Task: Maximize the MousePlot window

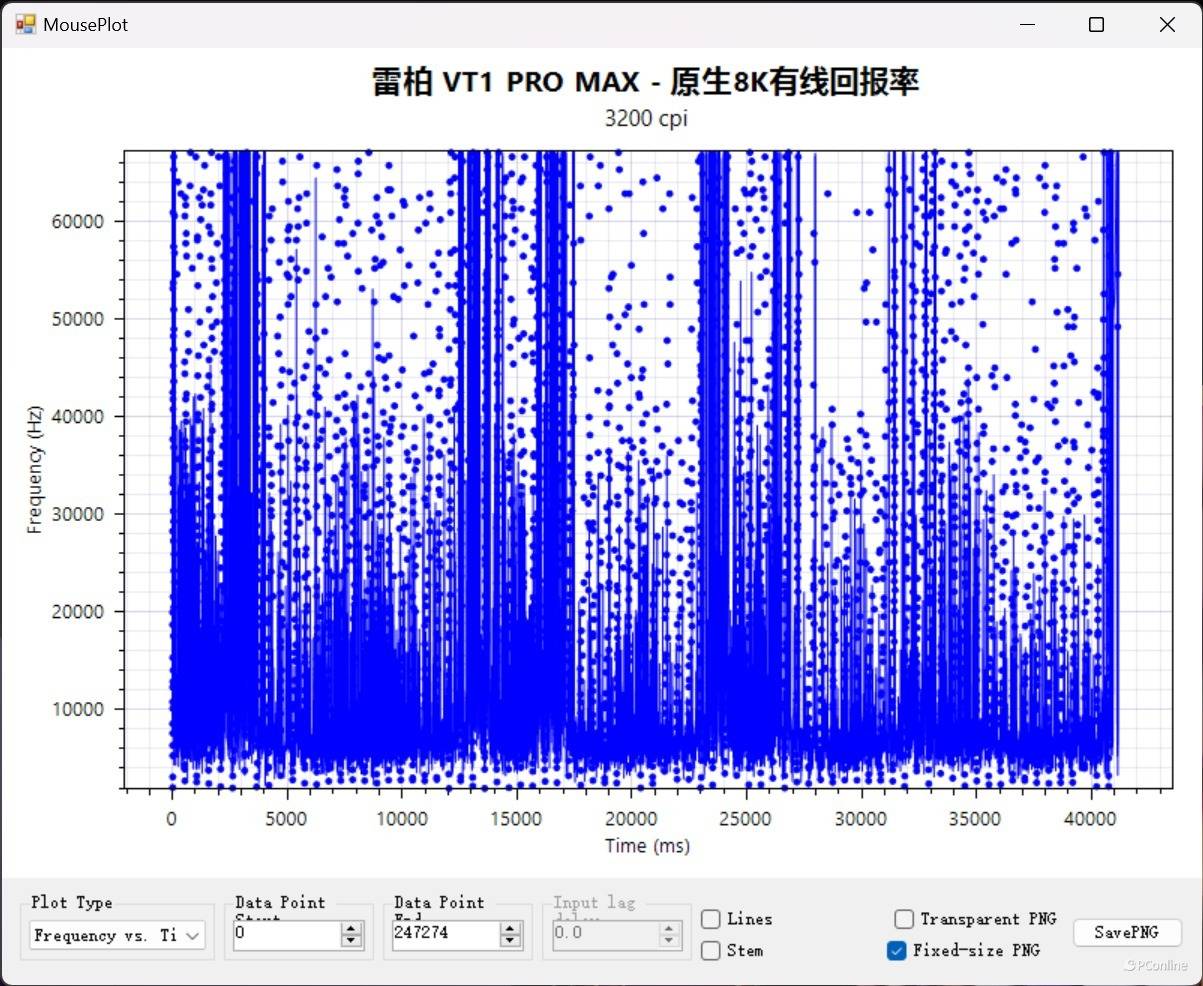Action: [1096, 25]
